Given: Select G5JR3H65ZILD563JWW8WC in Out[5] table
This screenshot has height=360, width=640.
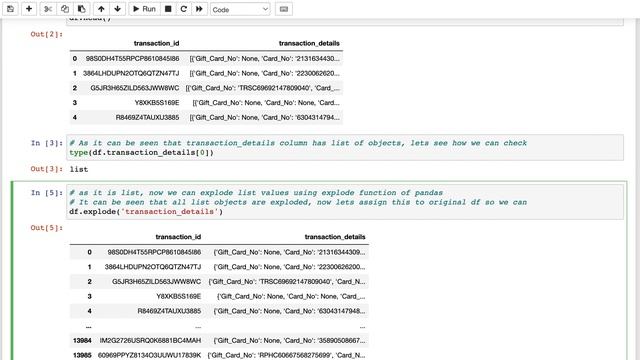Looking at the screenshot, I should coord(156,282).
